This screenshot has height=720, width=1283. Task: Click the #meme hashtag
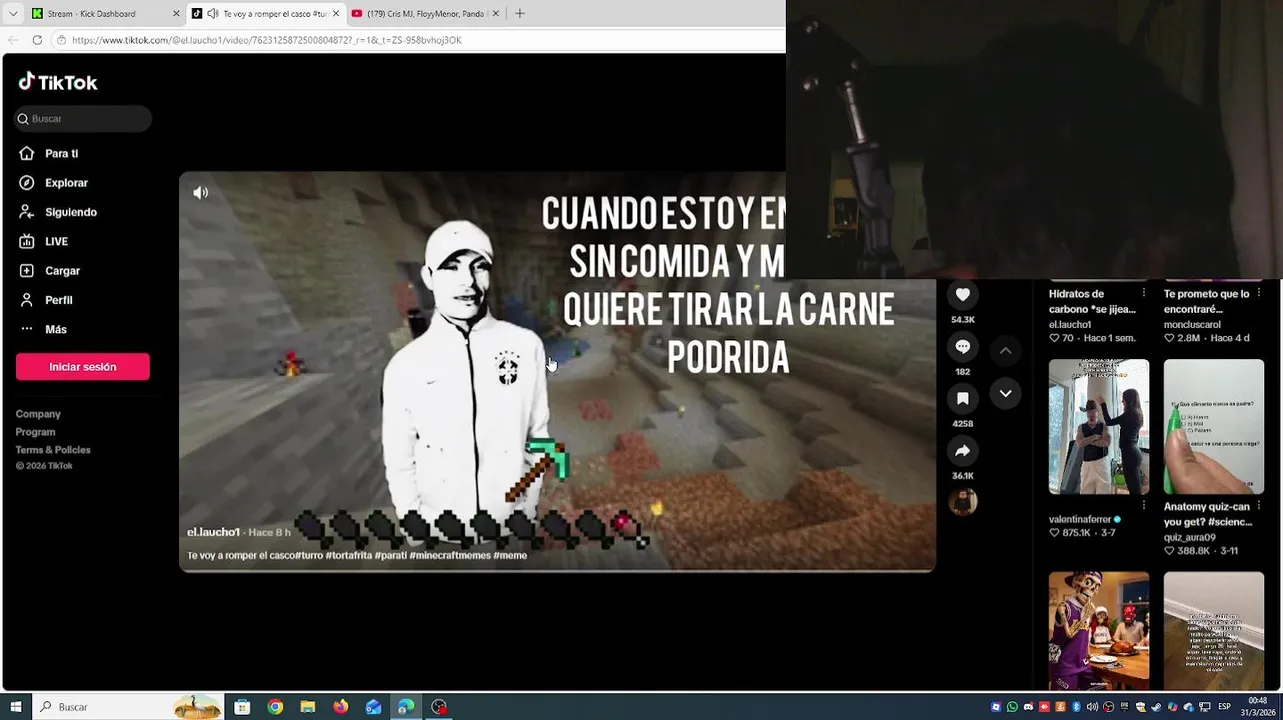click(x=510, y=555)
